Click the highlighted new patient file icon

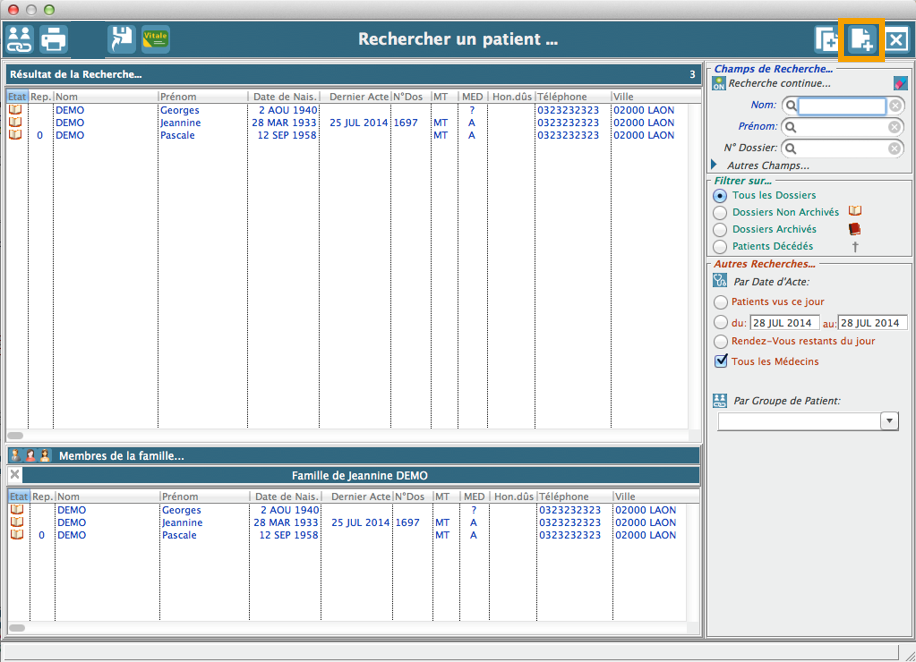[x=861, y=40]
